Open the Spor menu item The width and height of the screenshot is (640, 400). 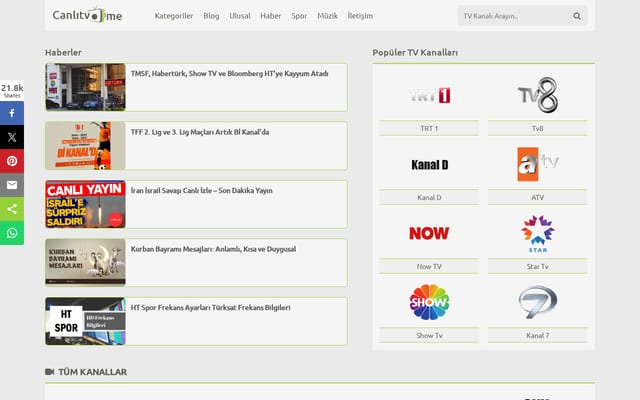[x=299, y=16]
